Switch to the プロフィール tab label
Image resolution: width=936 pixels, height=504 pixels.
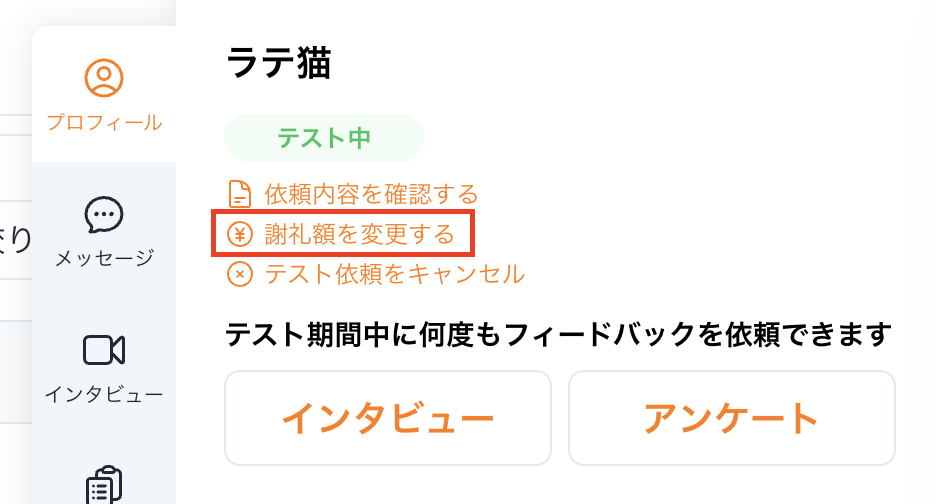[x=104, y=124]
